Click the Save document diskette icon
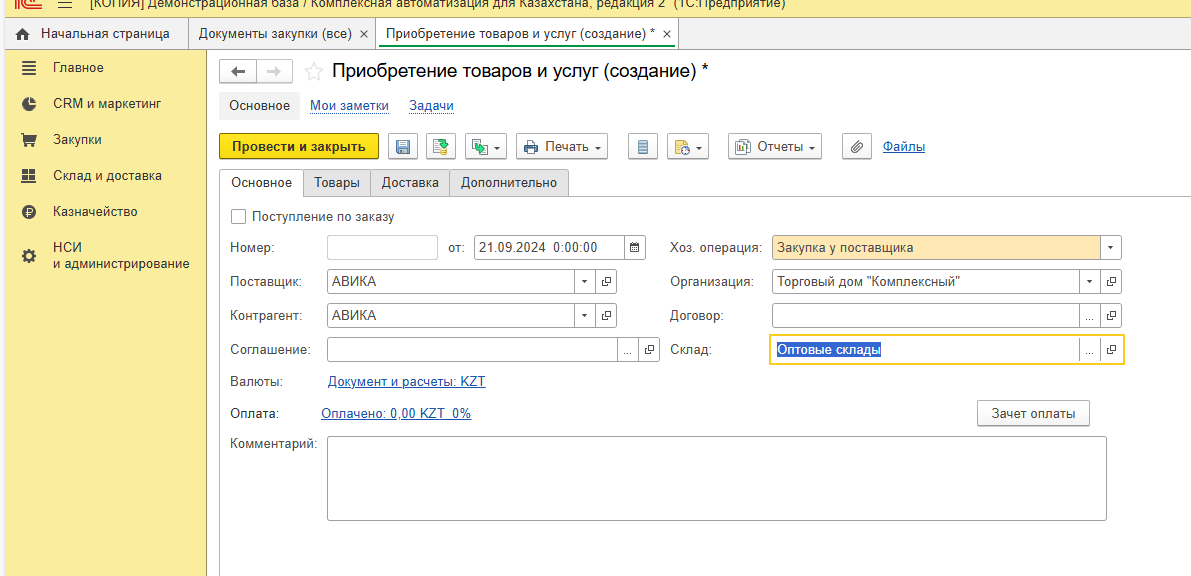 [x=403, y=147]
